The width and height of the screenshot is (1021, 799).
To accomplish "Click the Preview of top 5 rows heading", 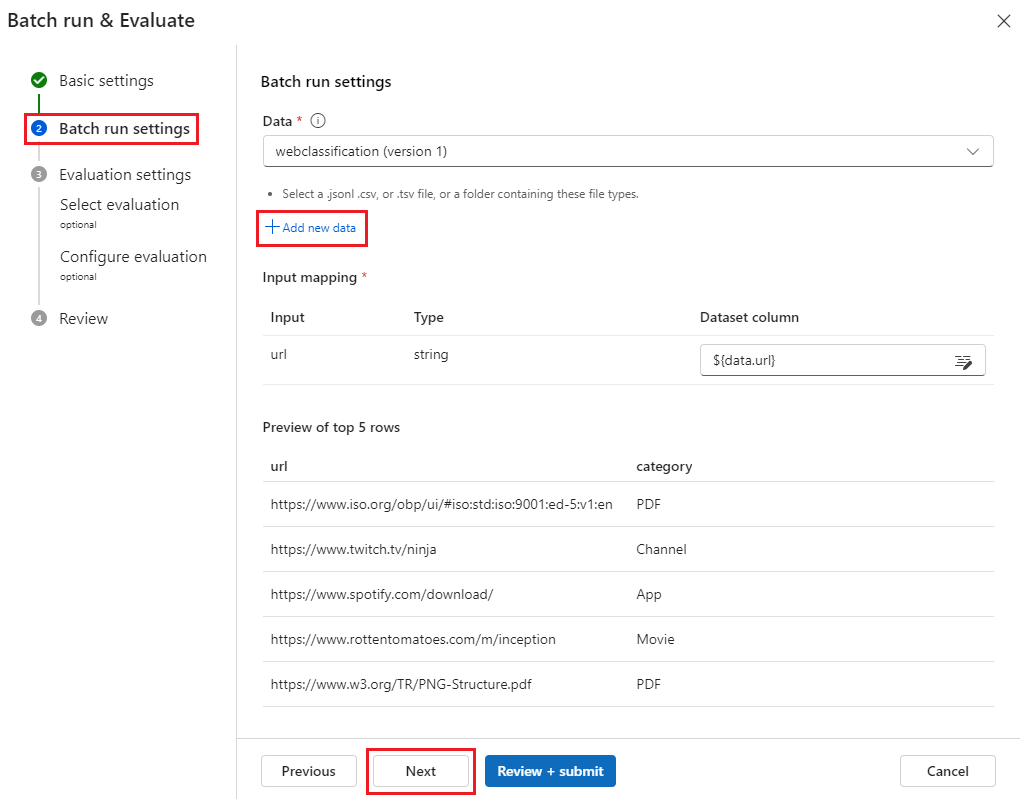I will (x=331, y=427).
